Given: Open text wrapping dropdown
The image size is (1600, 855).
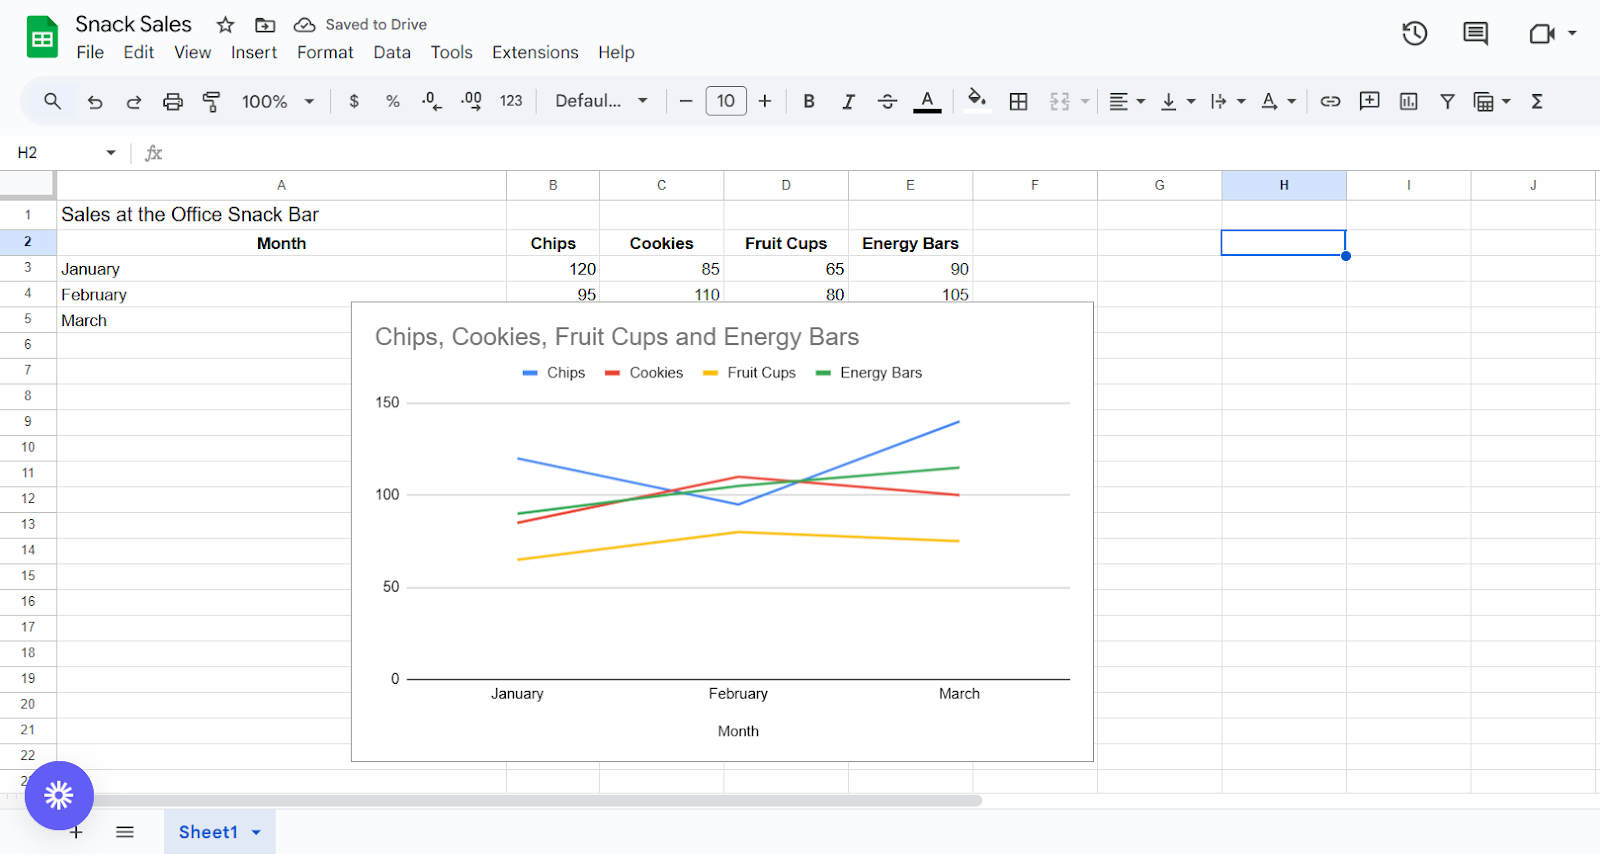Looking at the screenshot, I should tap(1227, 101).
